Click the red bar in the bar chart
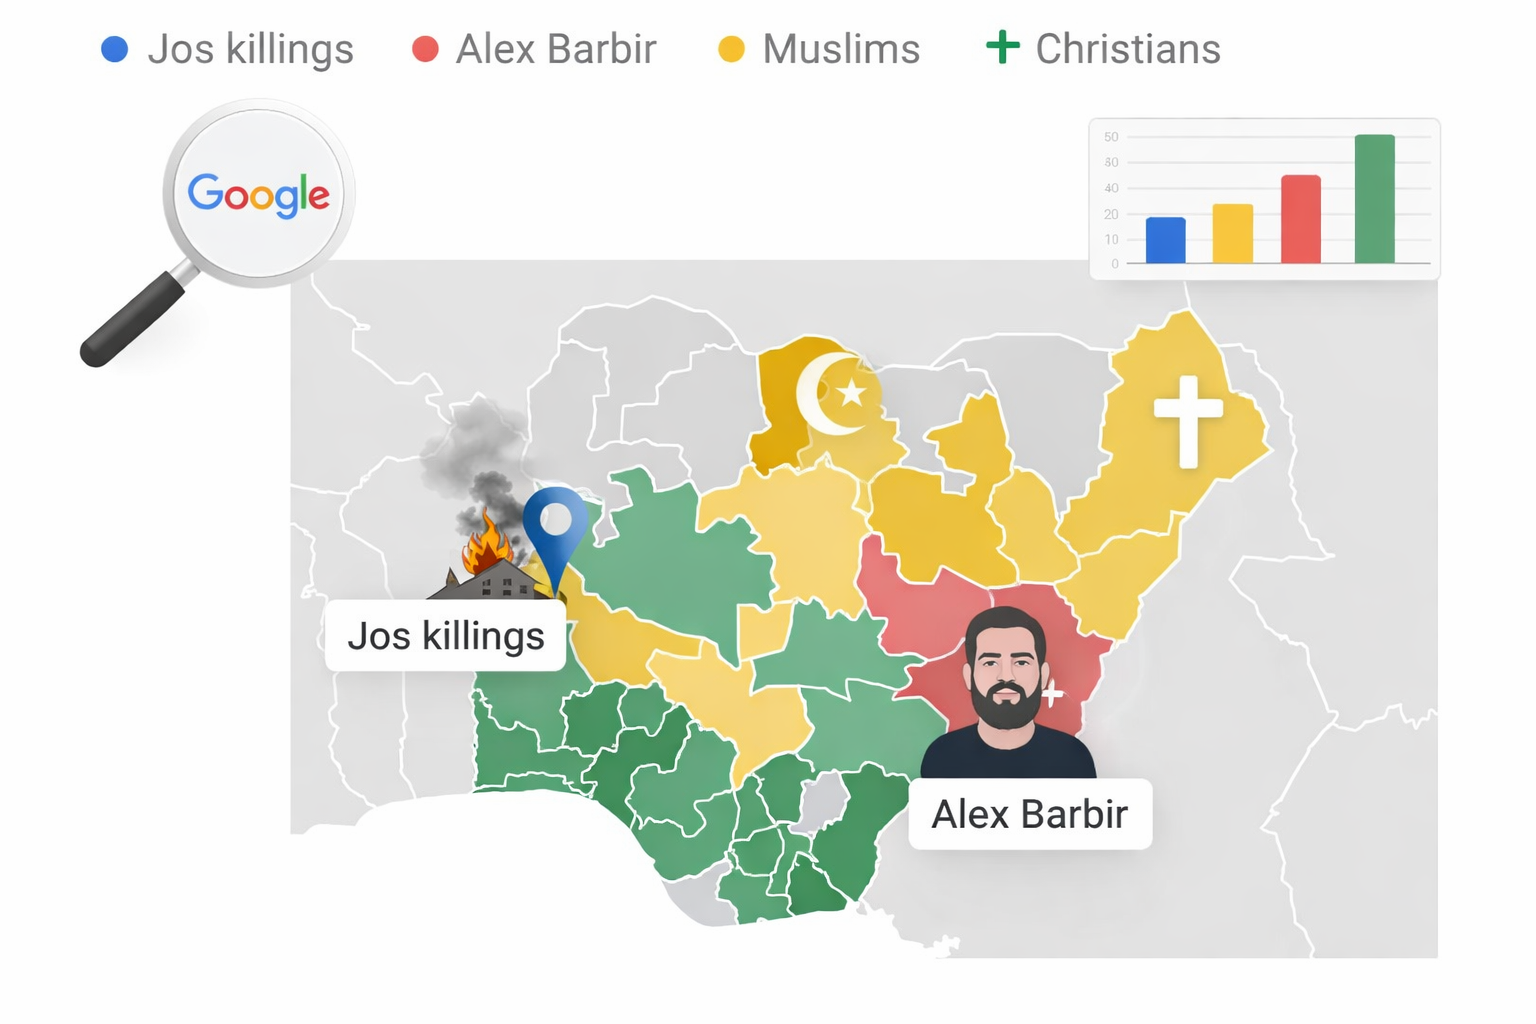 pos(1300,219)
